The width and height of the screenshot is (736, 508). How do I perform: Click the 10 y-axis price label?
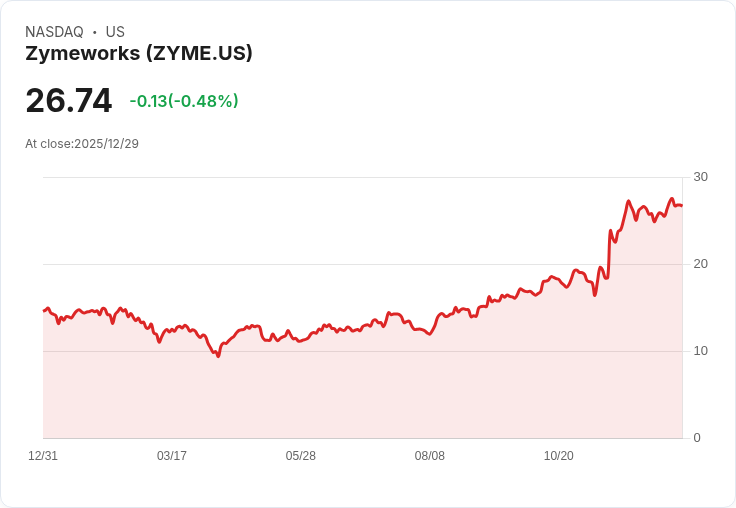pos(700,351)
